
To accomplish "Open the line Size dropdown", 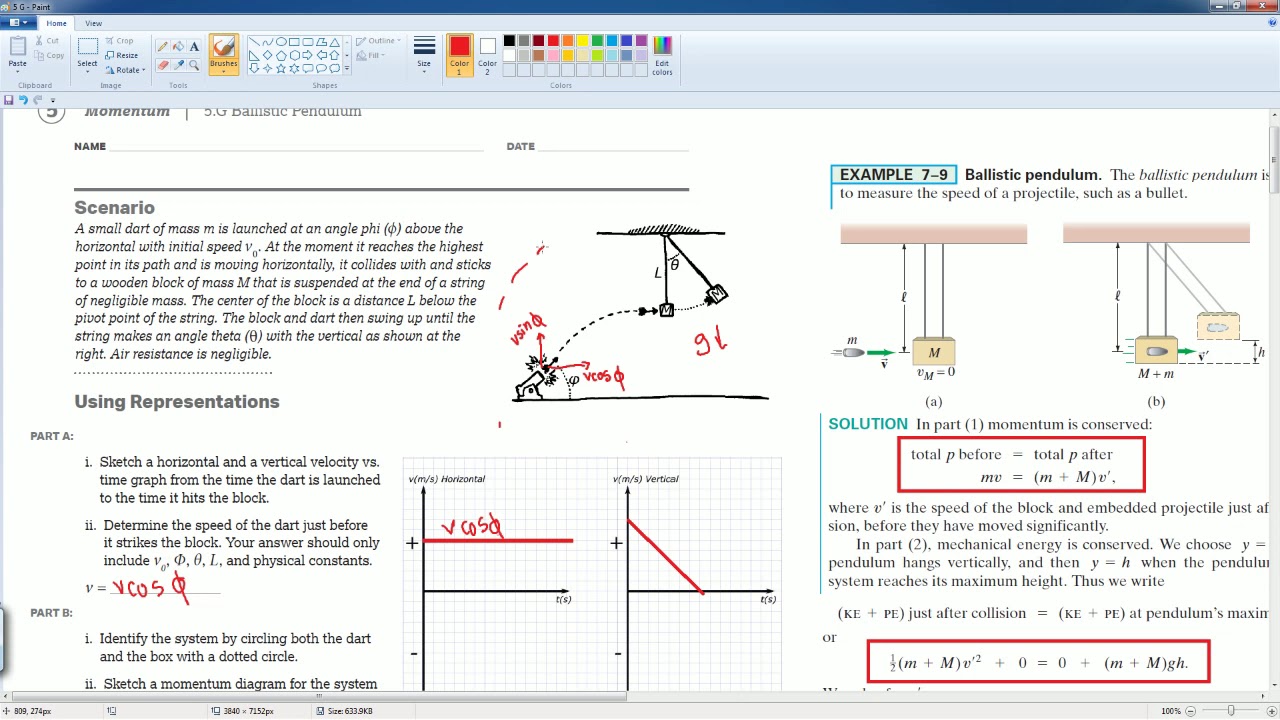I will click(x=424, y=56).
